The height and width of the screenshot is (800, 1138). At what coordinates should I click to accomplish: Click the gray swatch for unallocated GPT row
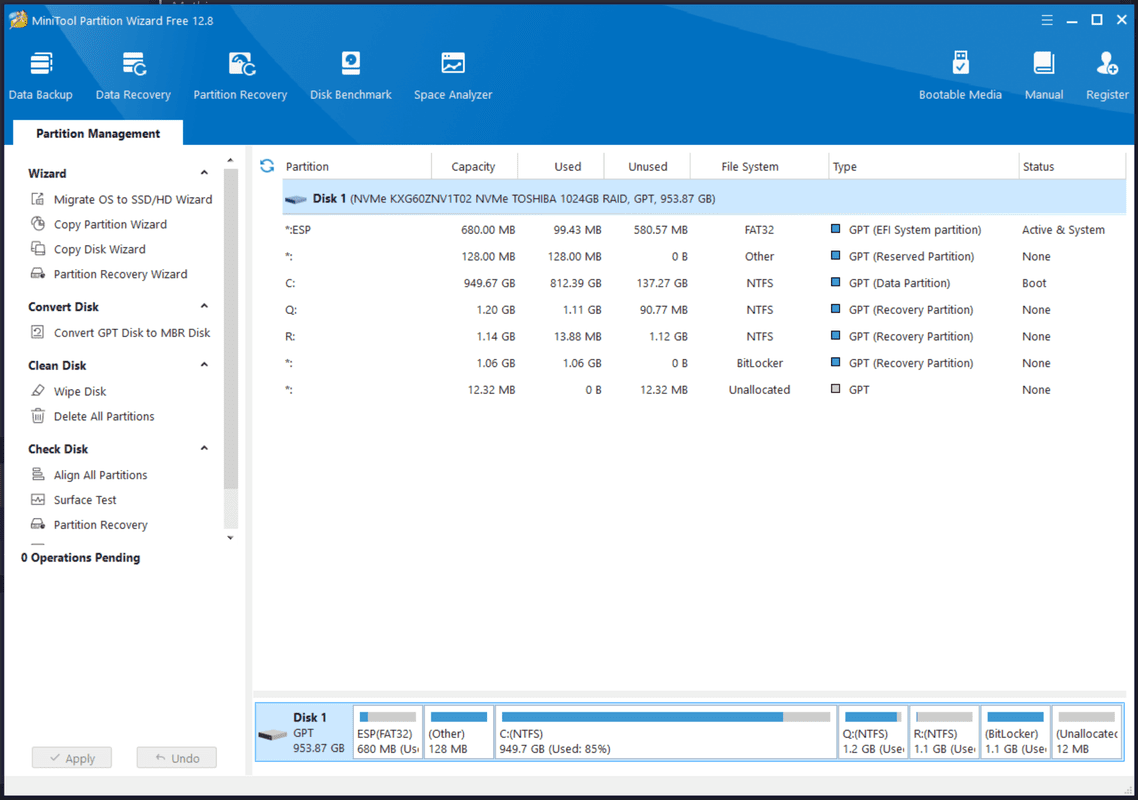pos(835,389)
